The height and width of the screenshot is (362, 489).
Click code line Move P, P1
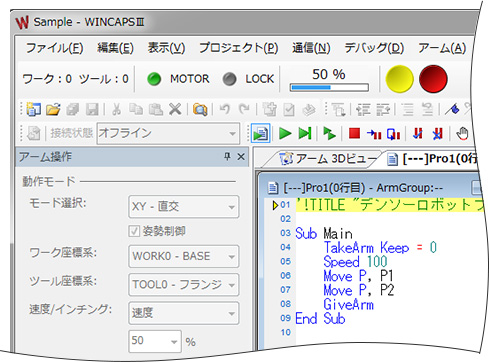point(359,276)
